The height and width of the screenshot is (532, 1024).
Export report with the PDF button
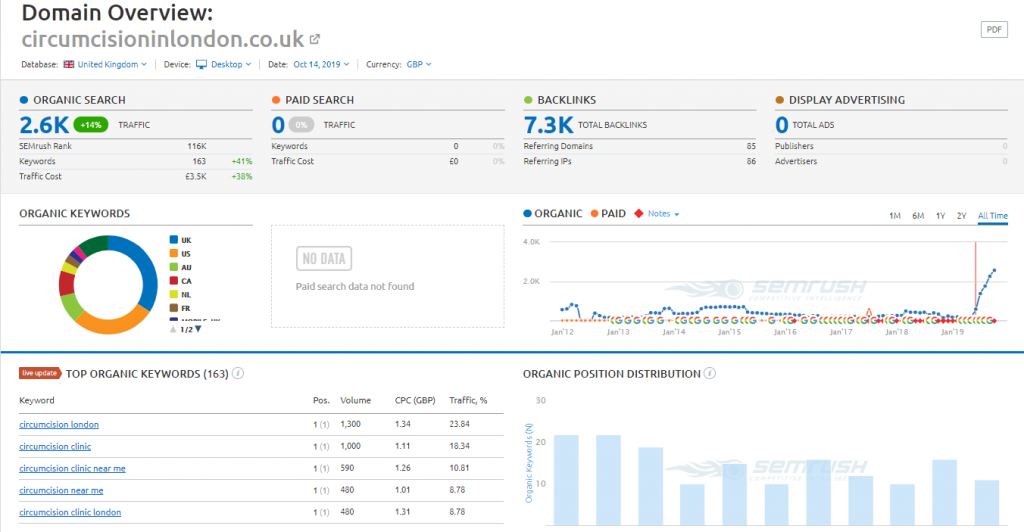click(993, 29)
